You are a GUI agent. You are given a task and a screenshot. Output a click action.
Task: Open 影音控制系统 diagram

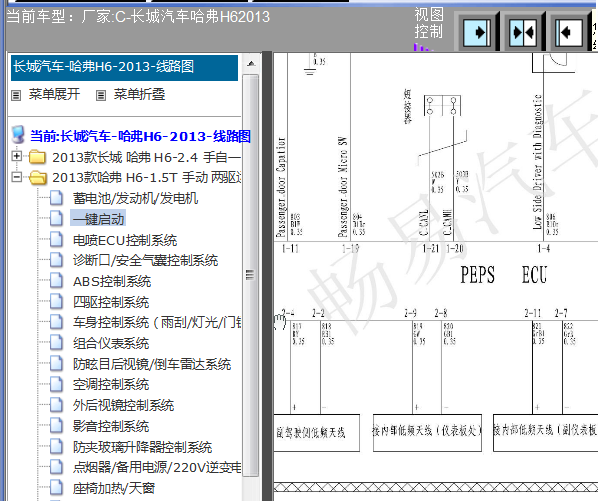point(111,426)
